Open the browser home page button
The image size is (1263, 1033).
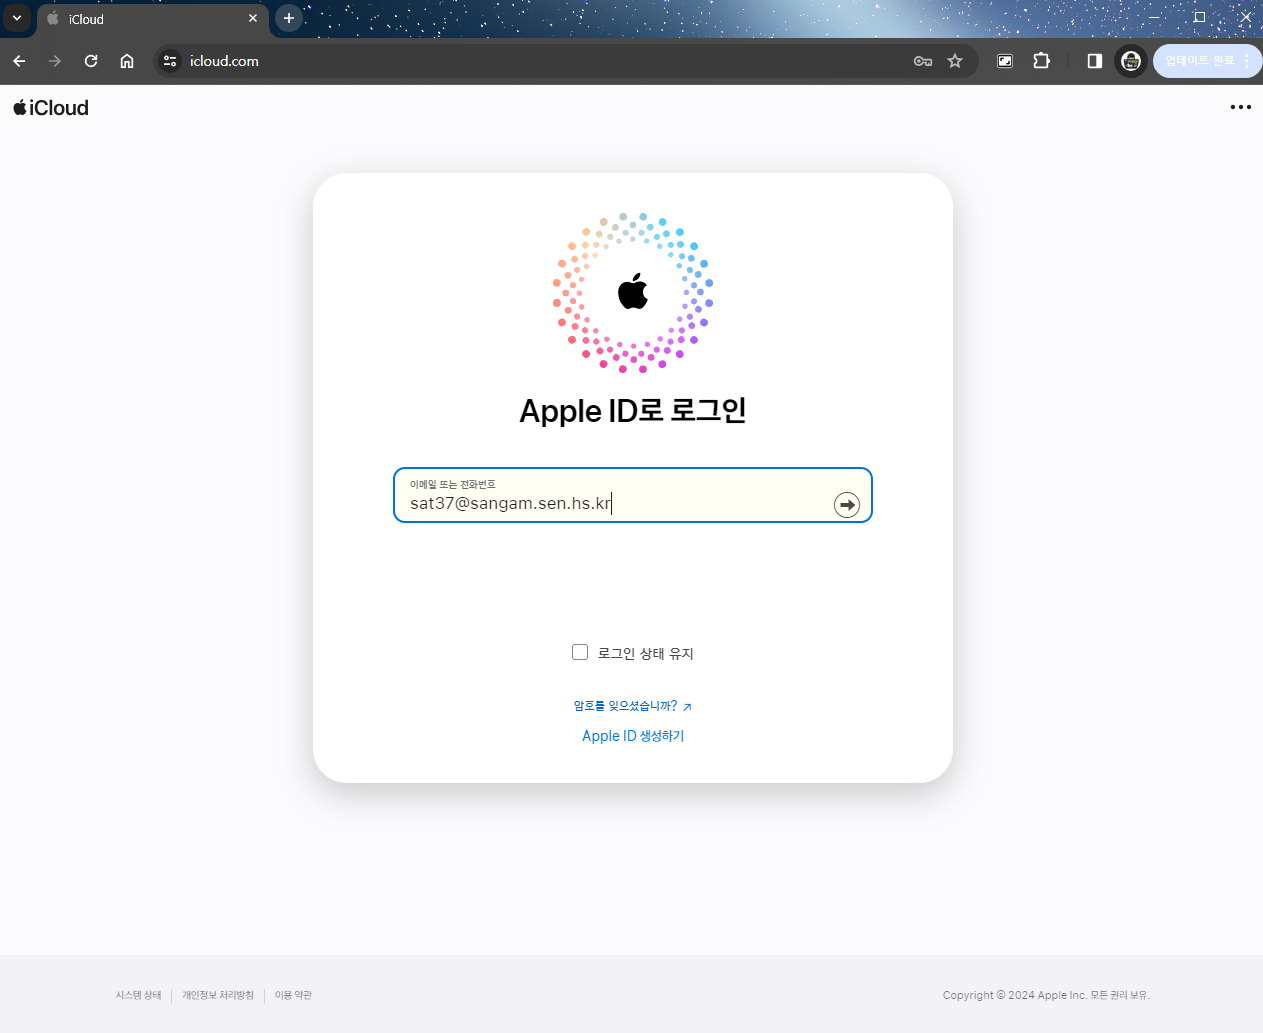(127, 61)
